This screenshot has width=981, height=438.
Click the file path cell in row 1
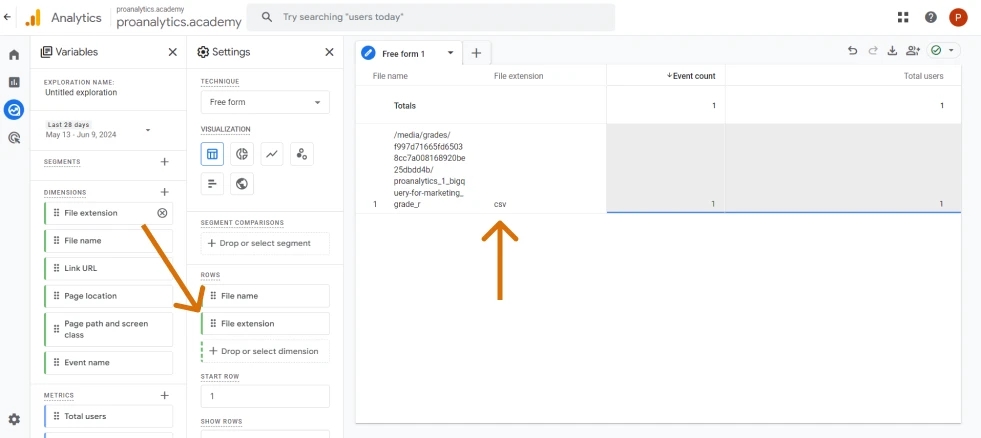(429, 170)
